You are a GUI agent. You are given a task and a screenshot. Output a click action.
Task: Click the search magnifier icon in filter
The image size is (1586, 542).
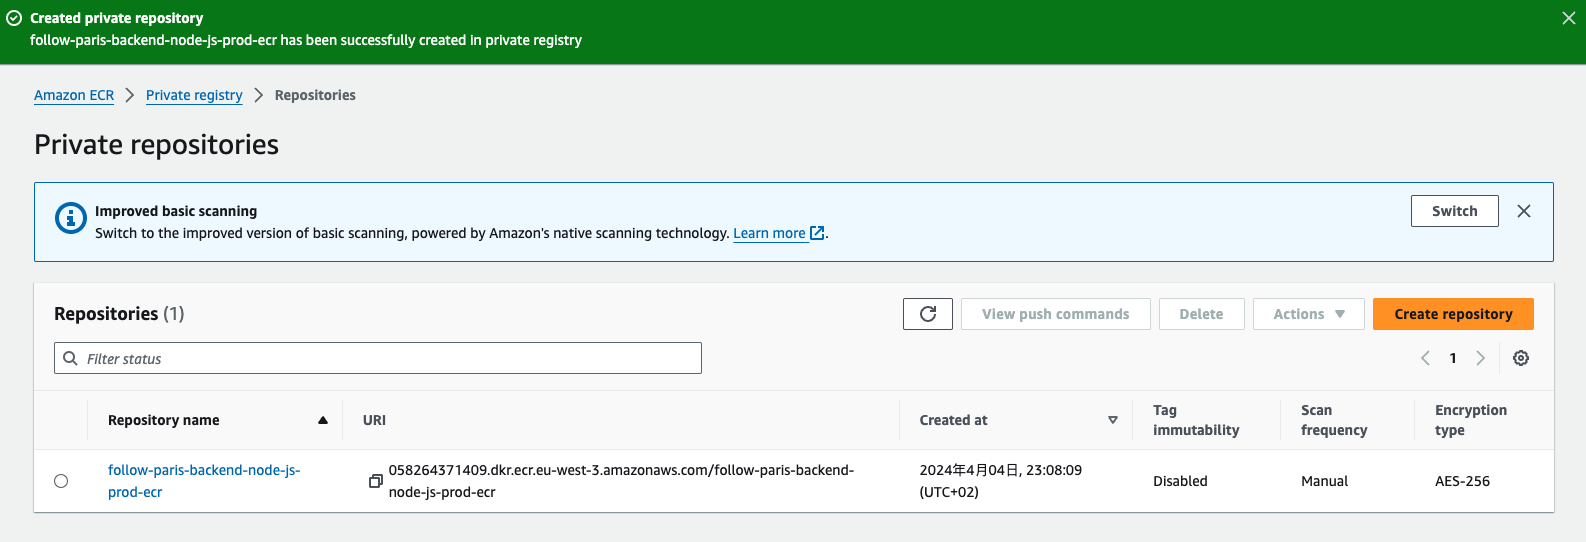click(70, 358)
